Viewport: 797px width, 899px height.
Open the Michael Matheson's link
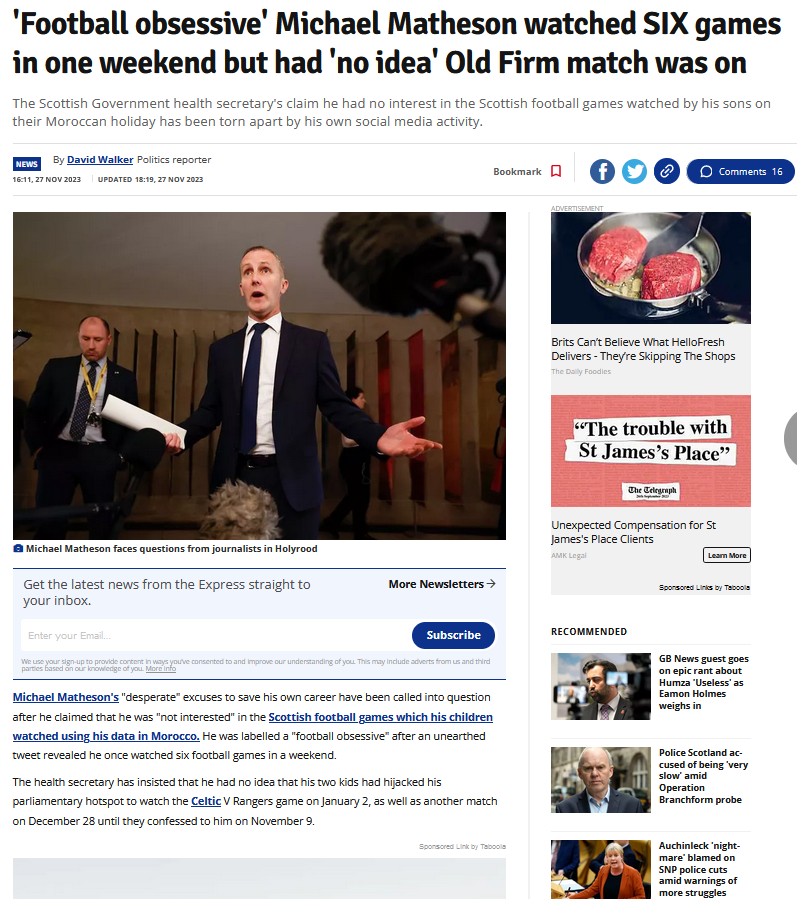[66, 697]
